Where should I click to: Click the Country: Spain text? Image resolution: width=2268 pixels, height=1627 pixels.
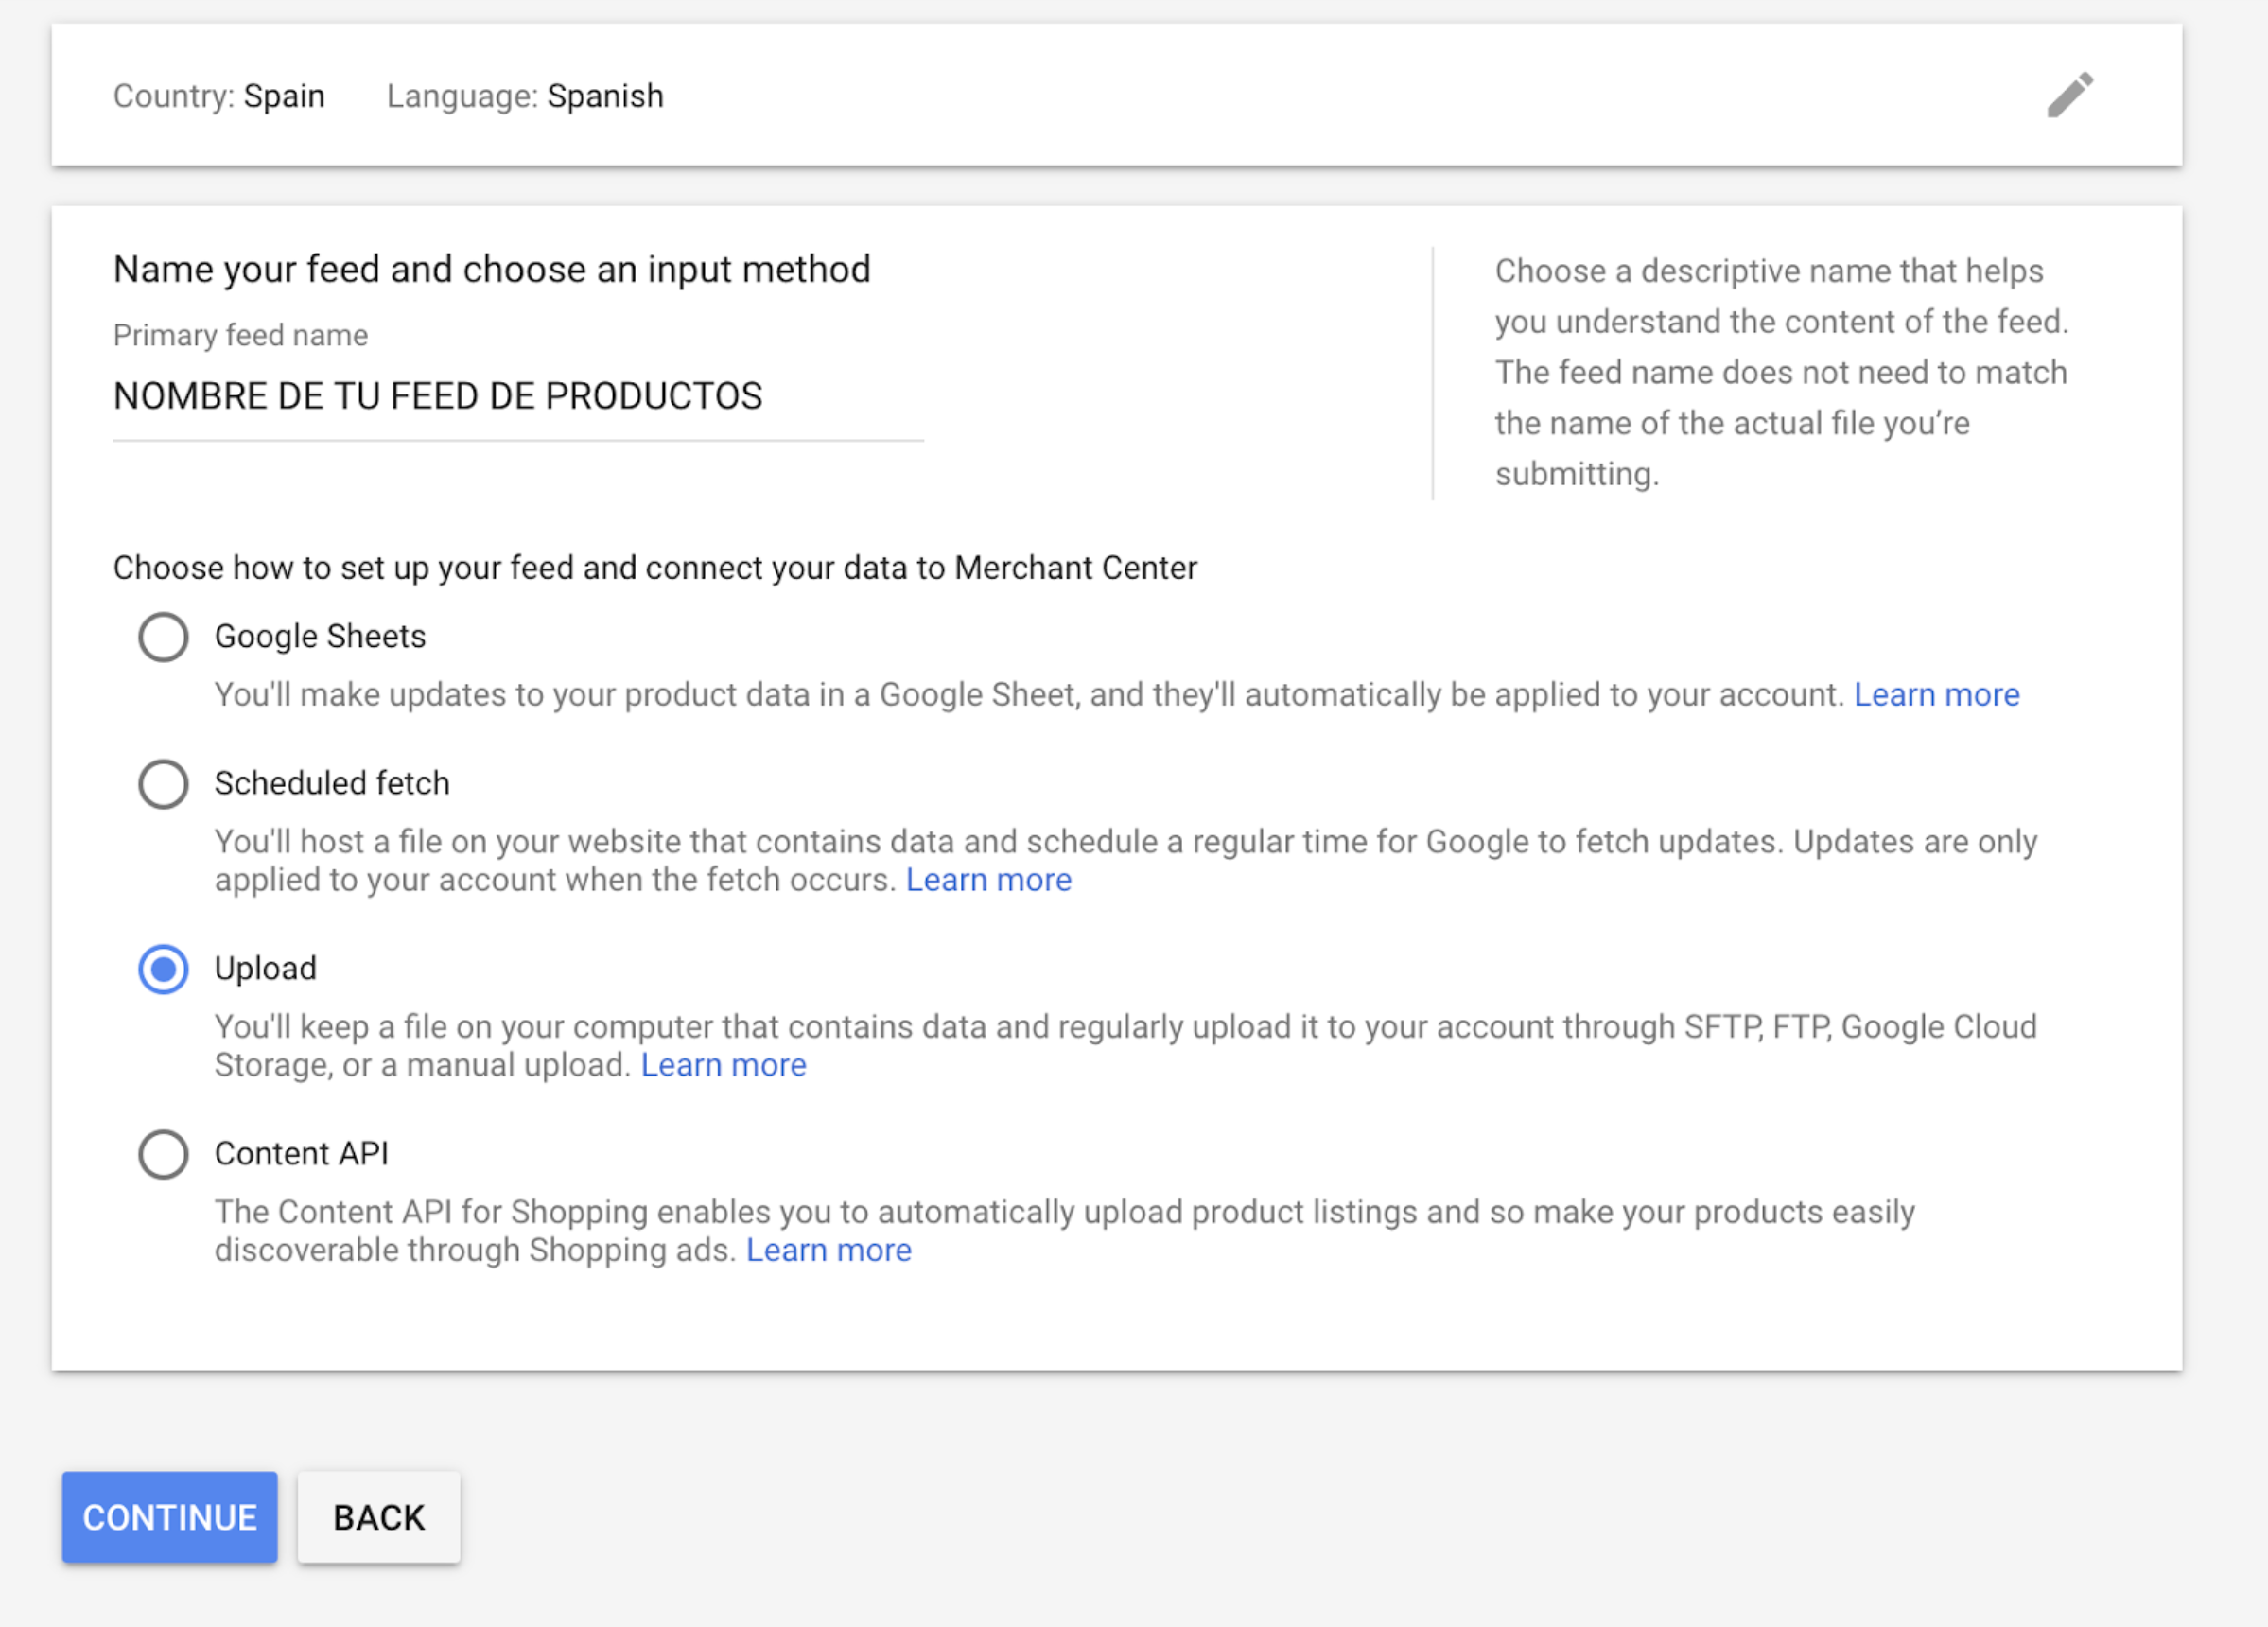pyautogui.click(x=219, y=96)
